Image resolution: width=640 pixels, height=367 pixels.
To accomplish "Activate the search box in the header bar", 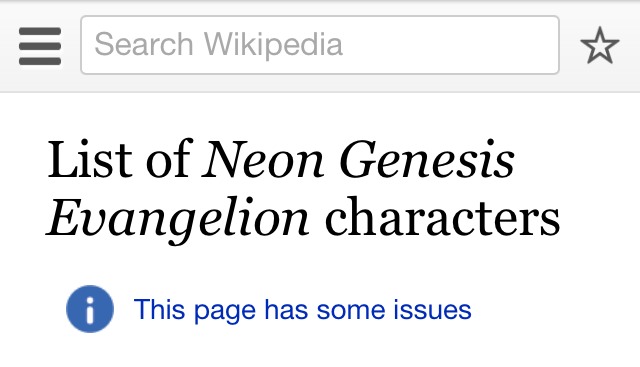I will [320, 45].
